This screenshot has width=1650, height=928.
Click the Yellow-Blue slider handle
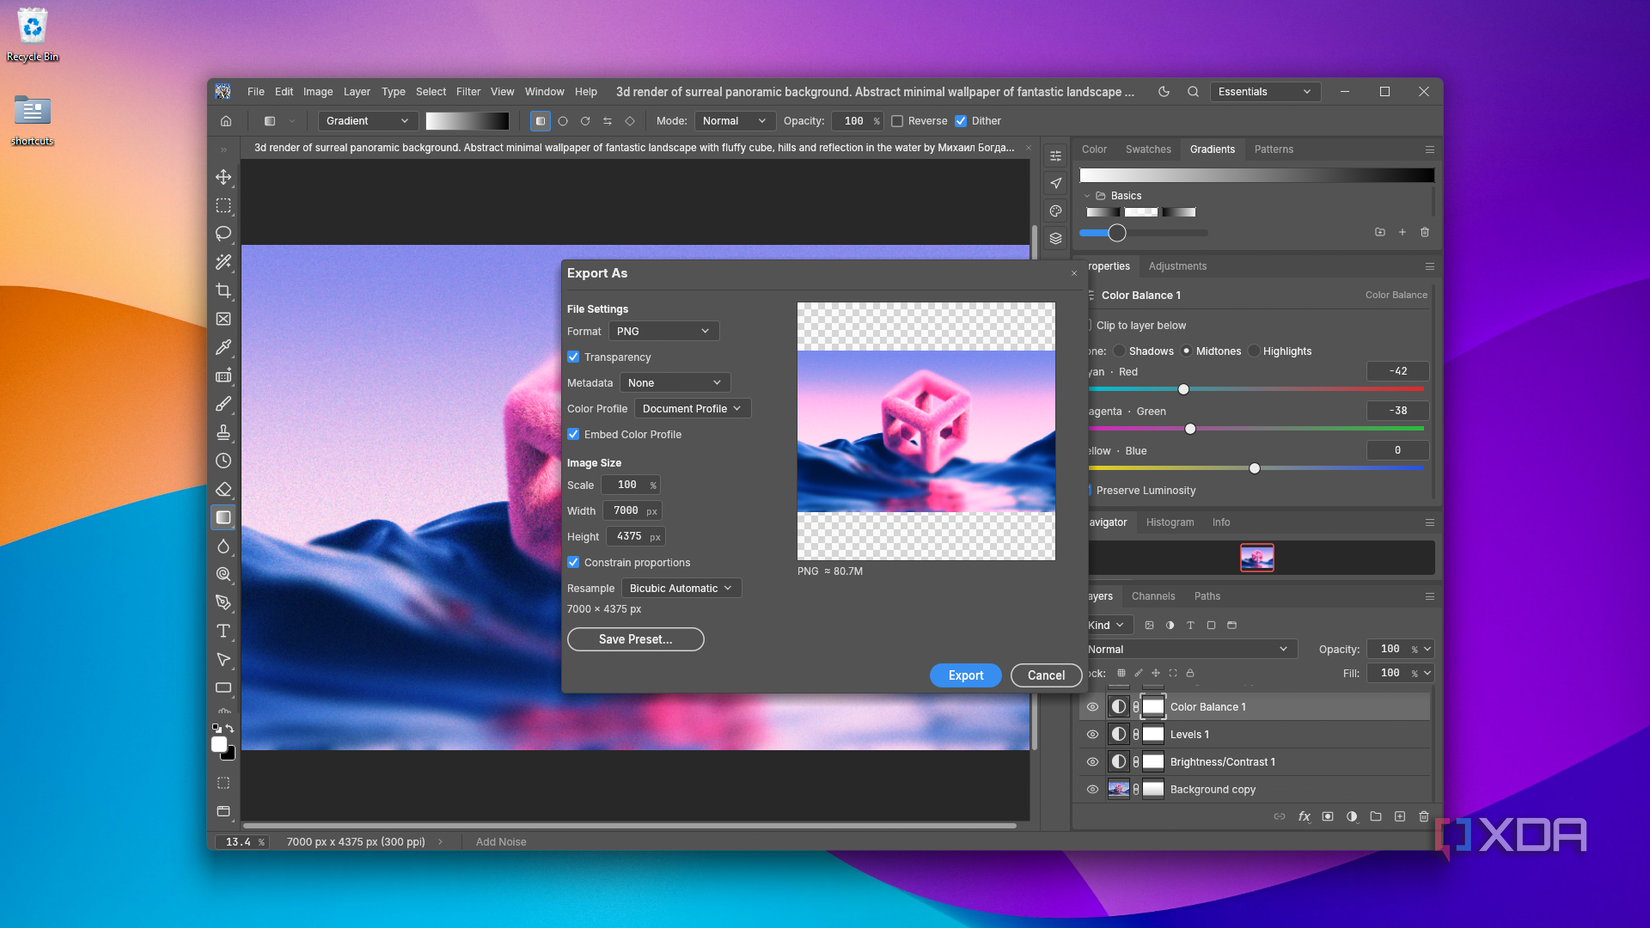pyautogui.click(x=1254, y=468)
